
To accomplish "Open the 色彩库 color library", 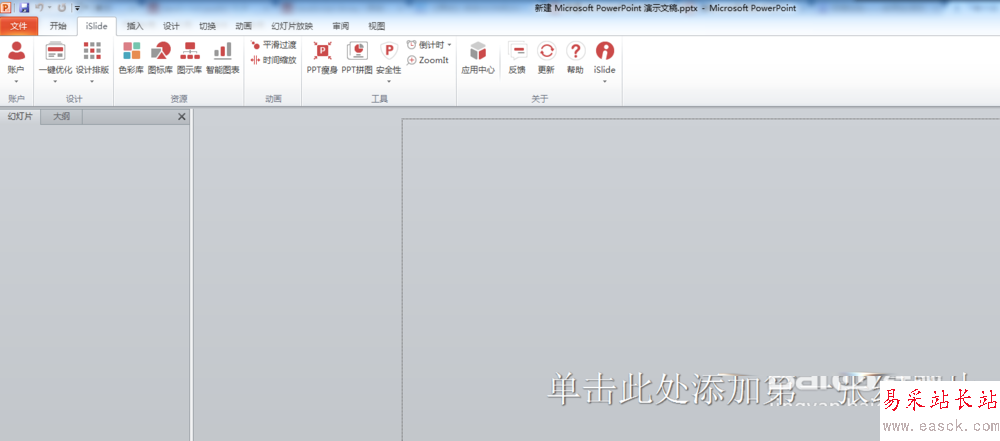I will click(x=131, y=58).
